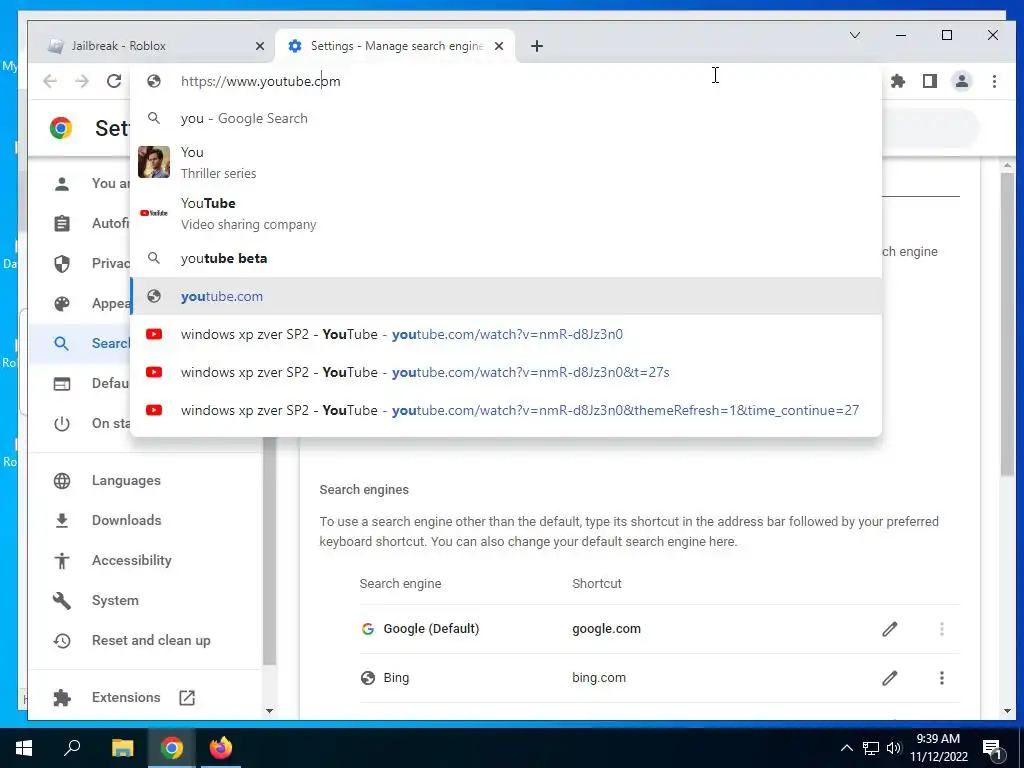Open the Languages settings section
The height and width of the screenshot is (768, 1024).
coord(126,480)
